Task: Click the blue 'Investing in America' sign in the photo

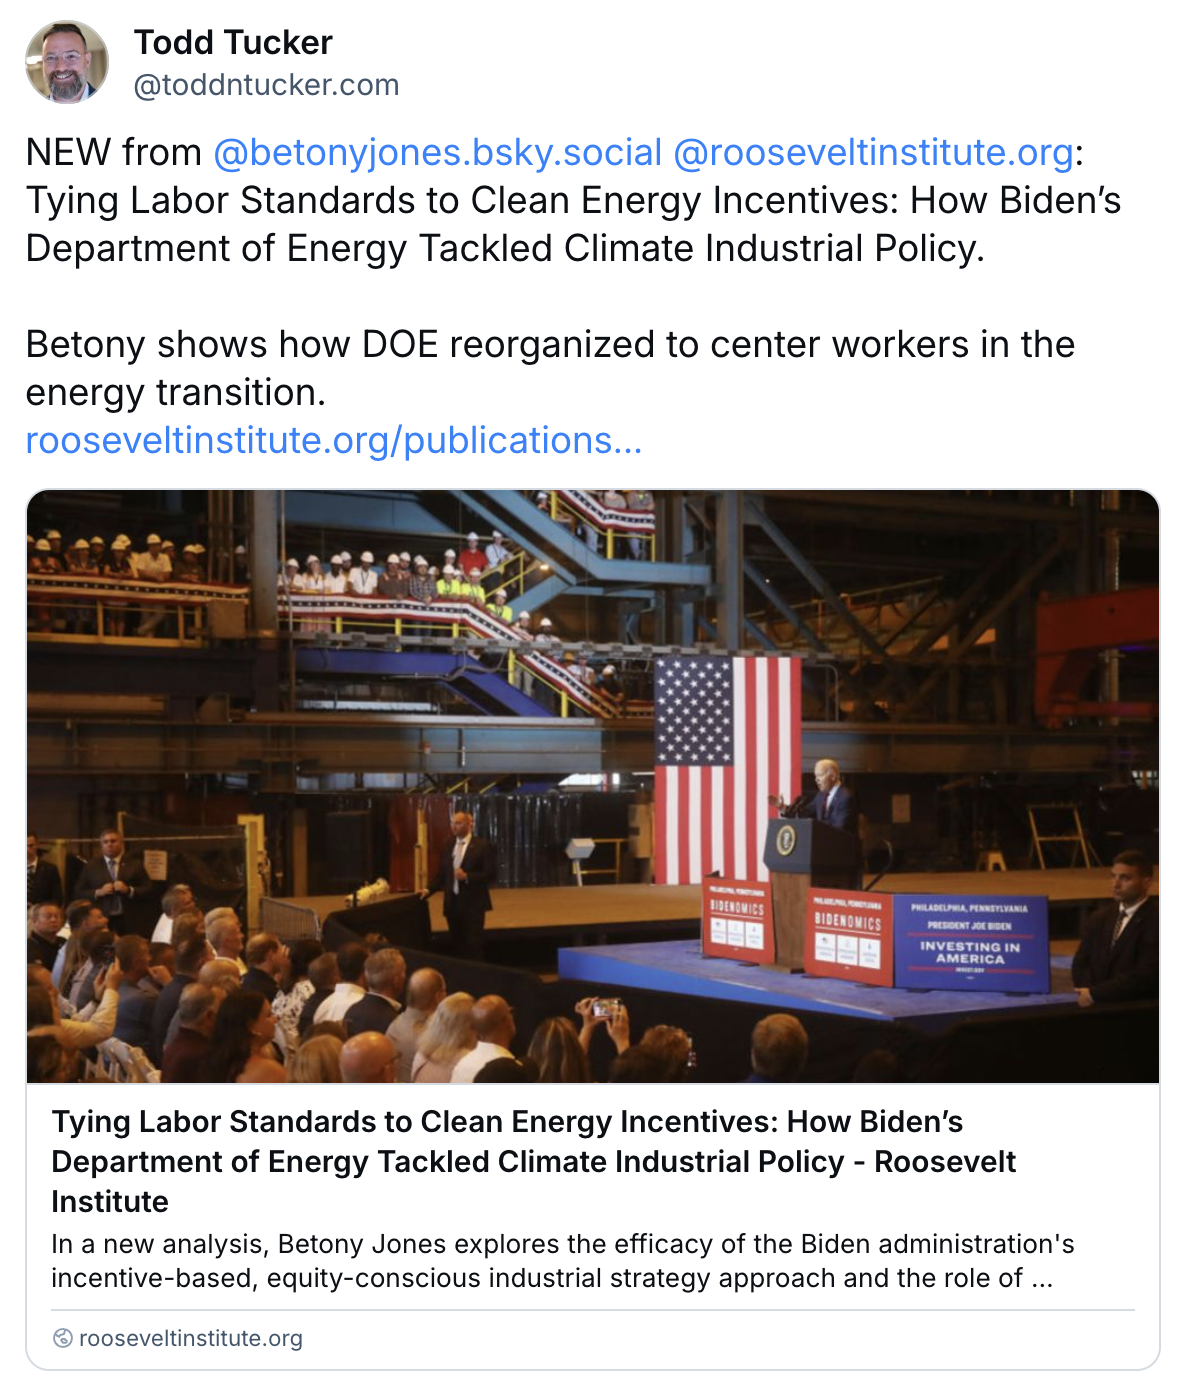Action: (969, 943)
